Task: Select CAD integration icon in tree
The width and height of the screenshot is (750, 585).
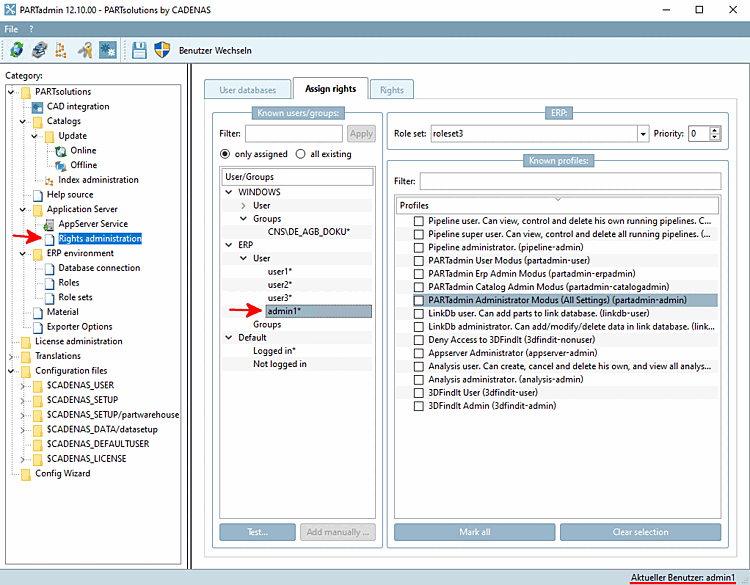Action: click(x=37, y=107)
